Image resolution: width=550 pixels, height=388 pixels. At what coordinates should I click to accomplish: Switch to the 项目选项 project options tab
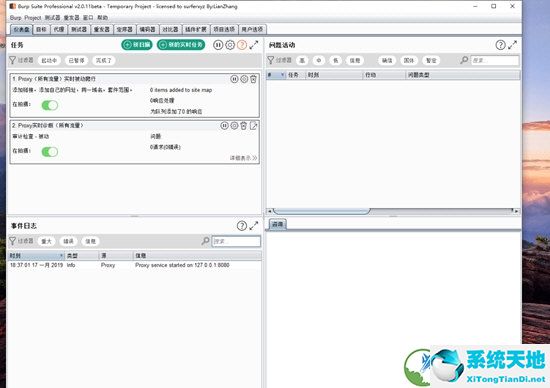click(x=224, y=29)
